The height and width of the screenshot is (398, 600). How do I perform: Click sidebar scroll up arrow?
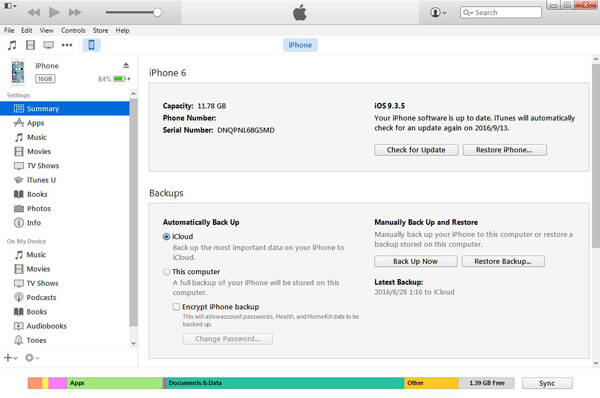click(133, 94)
